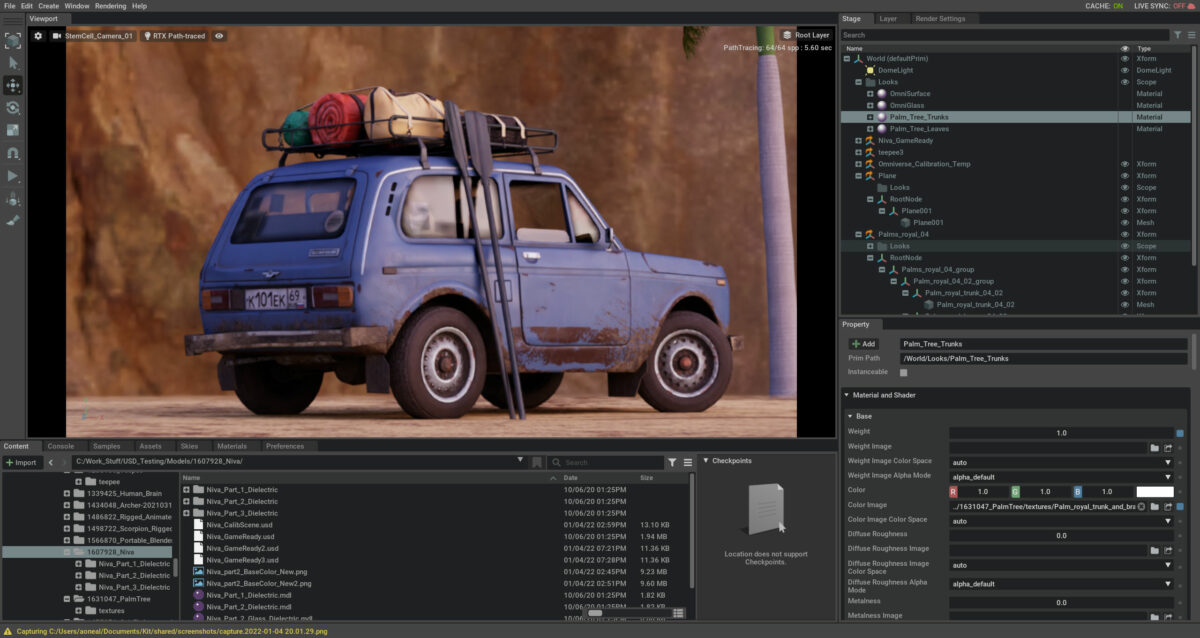Open the viewport settings gear

37,35
